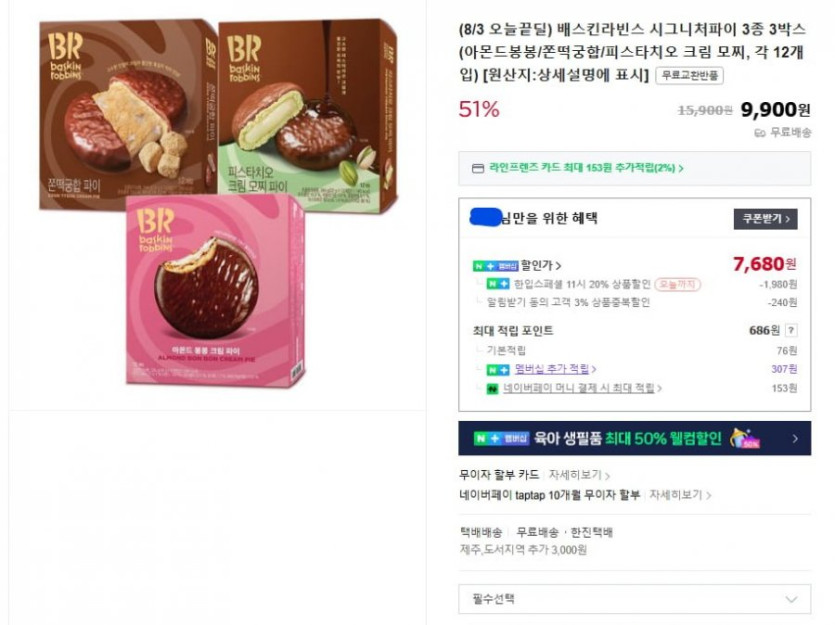Viewport: 835px width, 625px height.
Task: Click the N+ icon beside 한입스페셜 11시 discount
Action: point(498,284)
